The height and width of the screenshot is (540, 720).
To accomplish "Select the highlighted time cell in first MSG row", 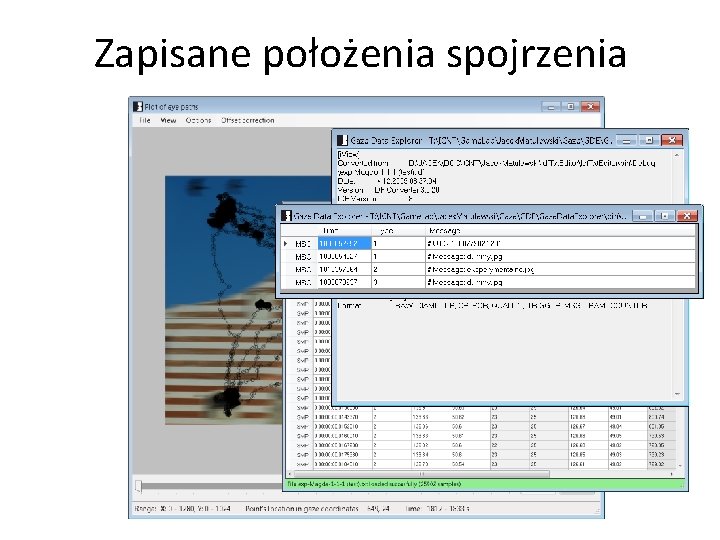I will pos(344,243).
